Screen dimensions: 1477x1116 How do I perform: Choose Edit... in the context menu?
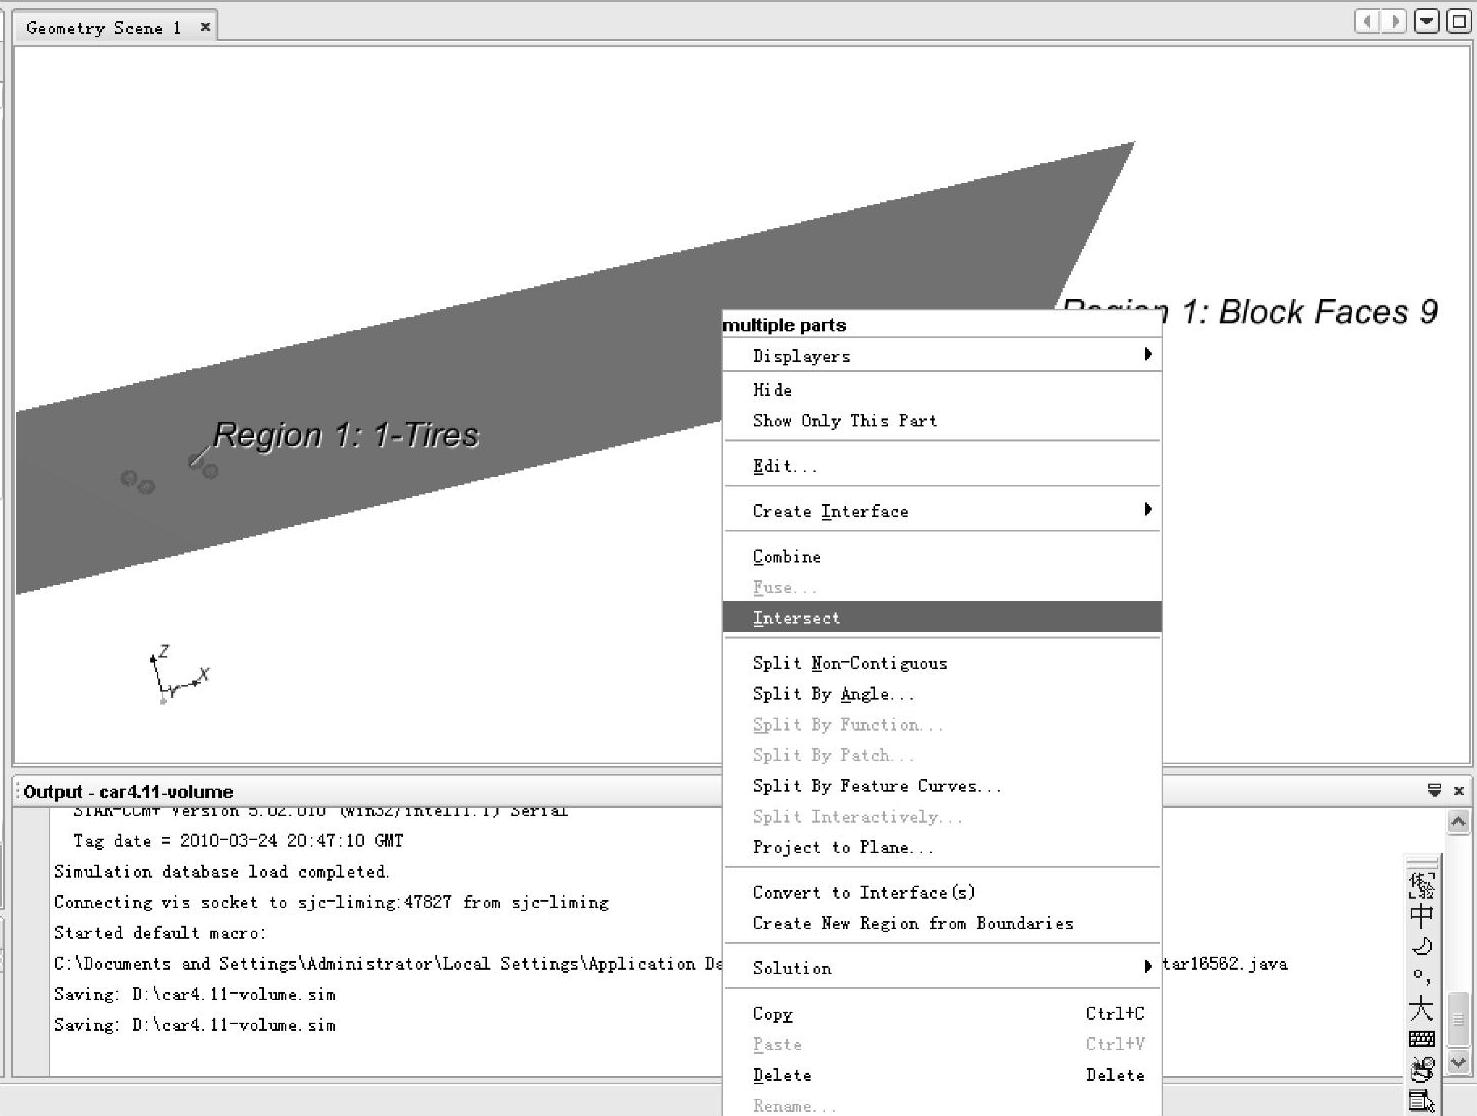tap(942, 466)
